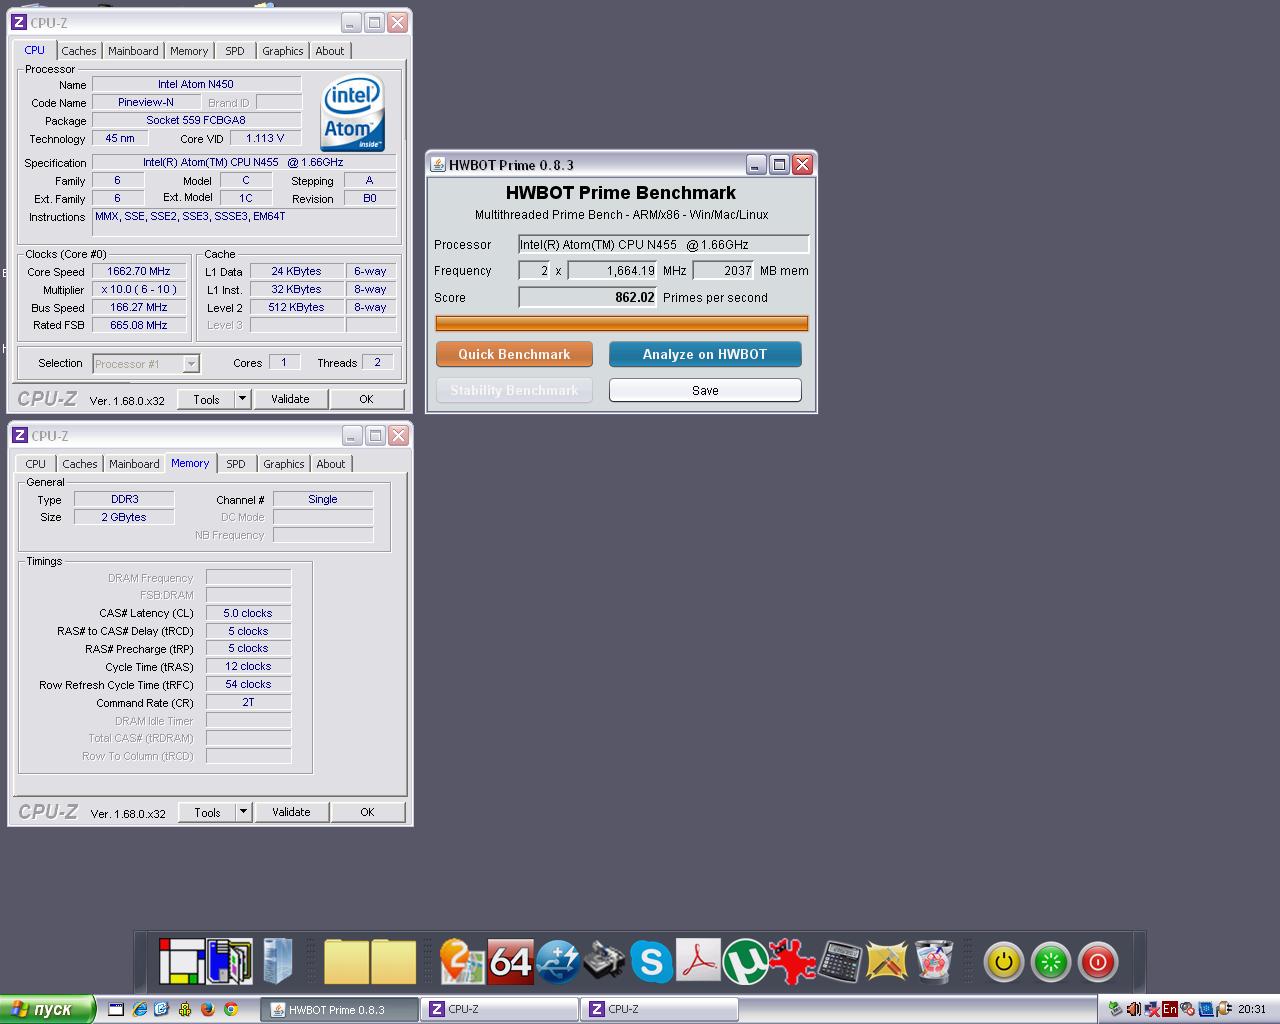The image size is (1280, 1024).
Task: Click the Mondrian-style colored squares dock icon
Action: click(x=181, y=962)
